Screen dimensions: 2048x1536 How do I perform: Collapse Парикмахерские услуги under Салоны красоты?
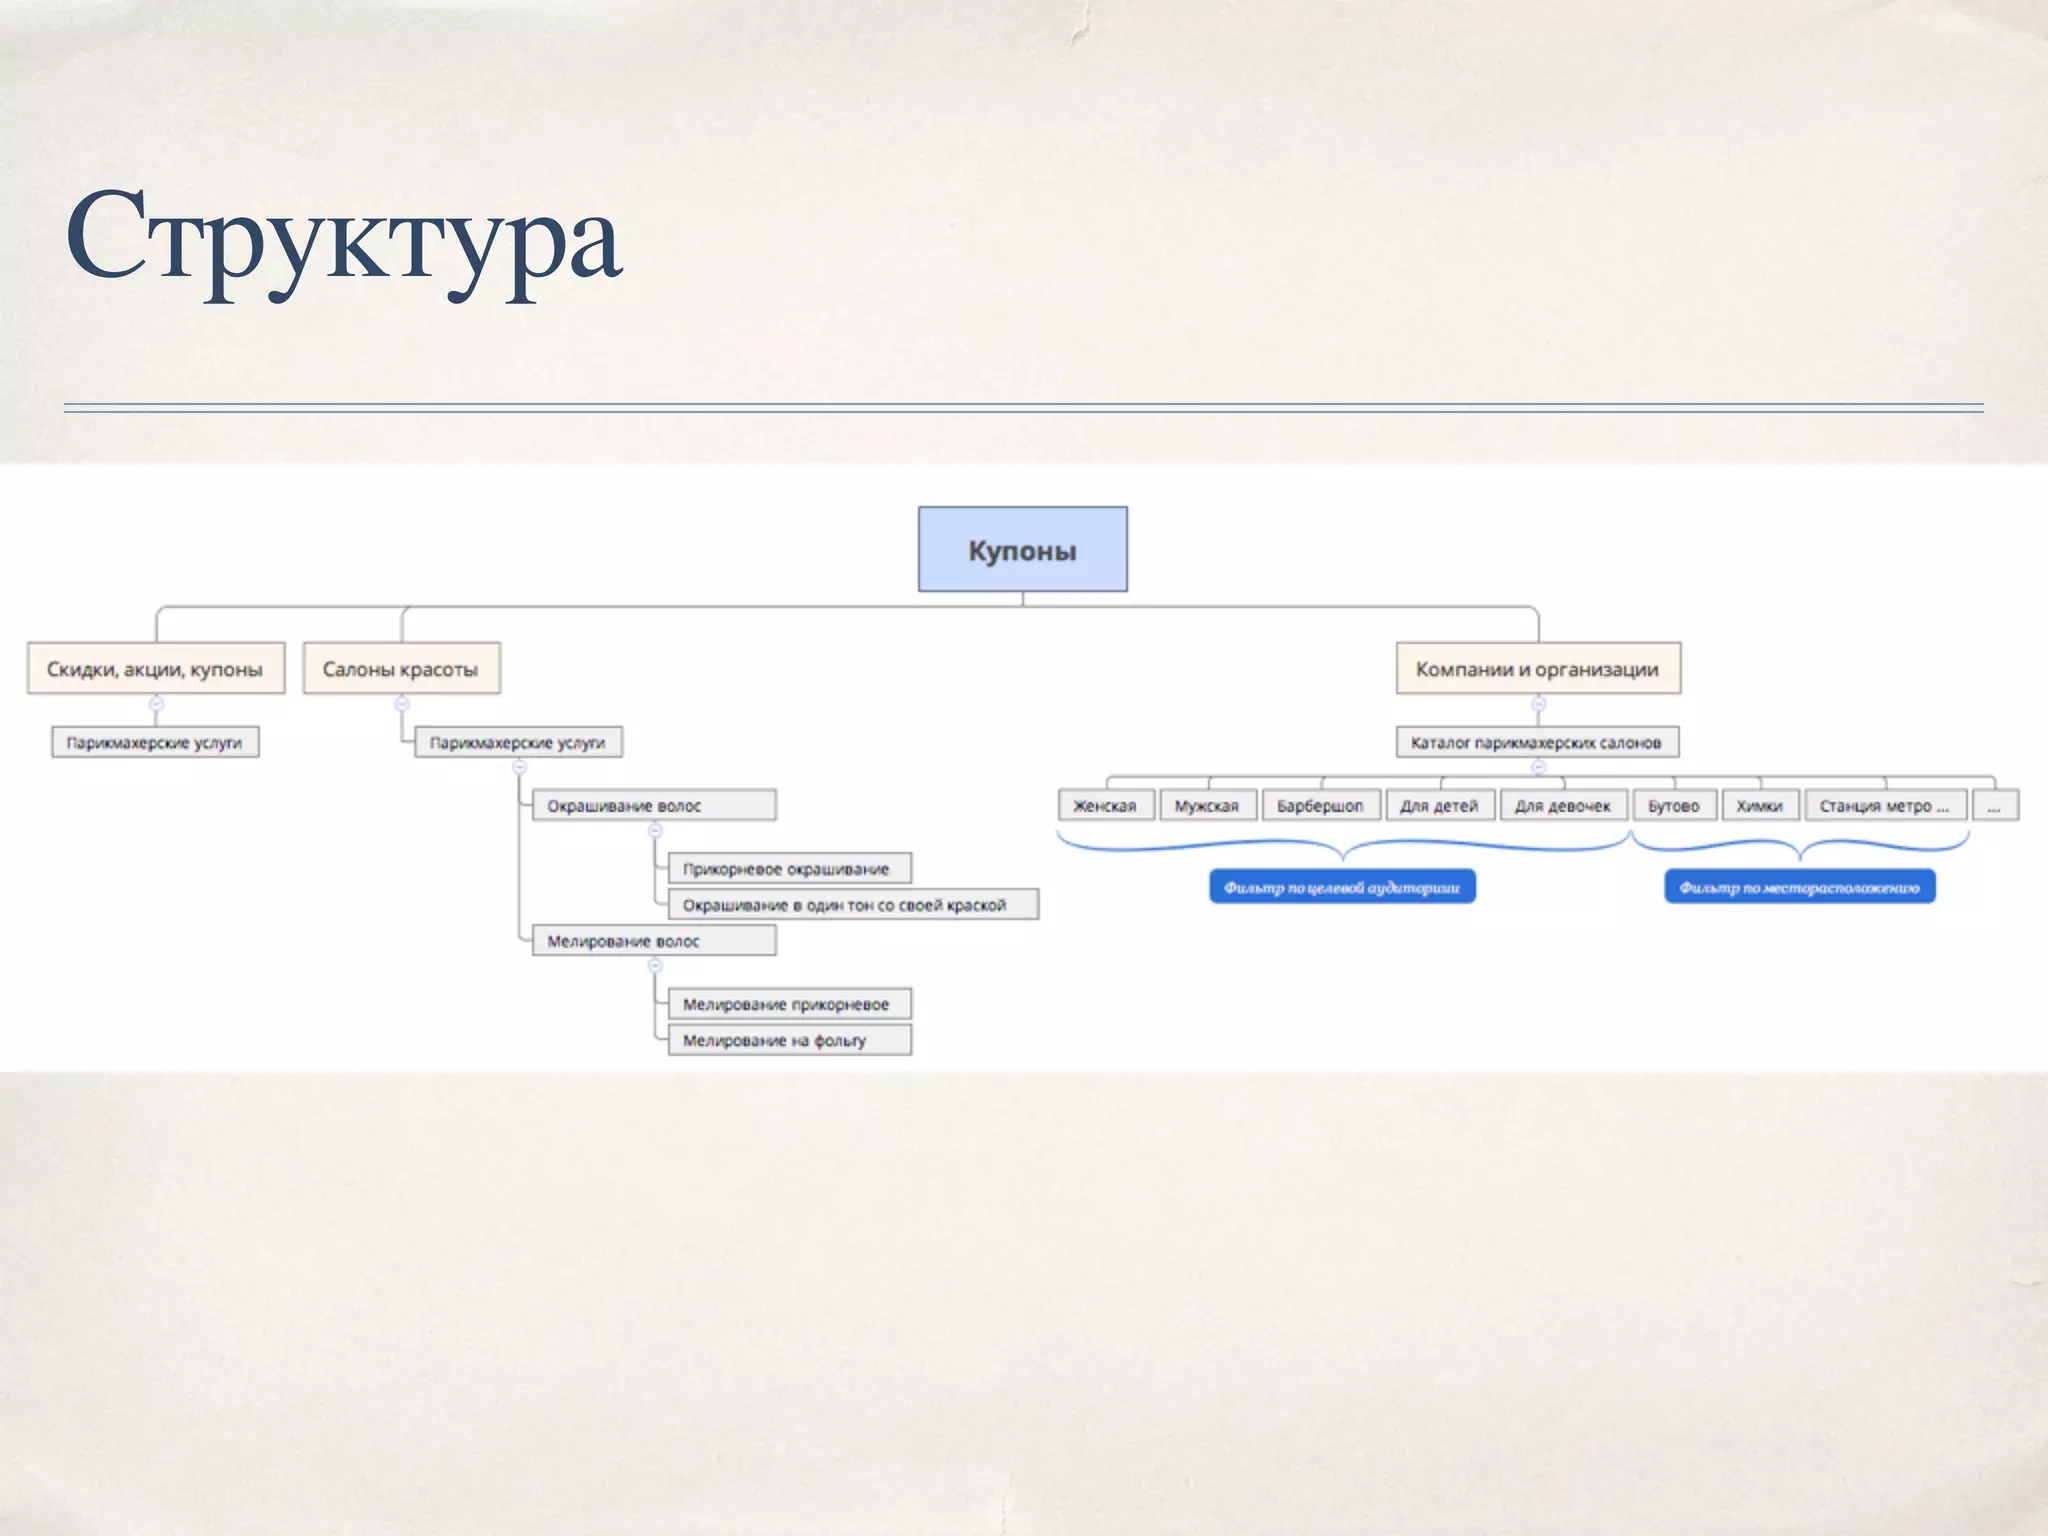519,767
